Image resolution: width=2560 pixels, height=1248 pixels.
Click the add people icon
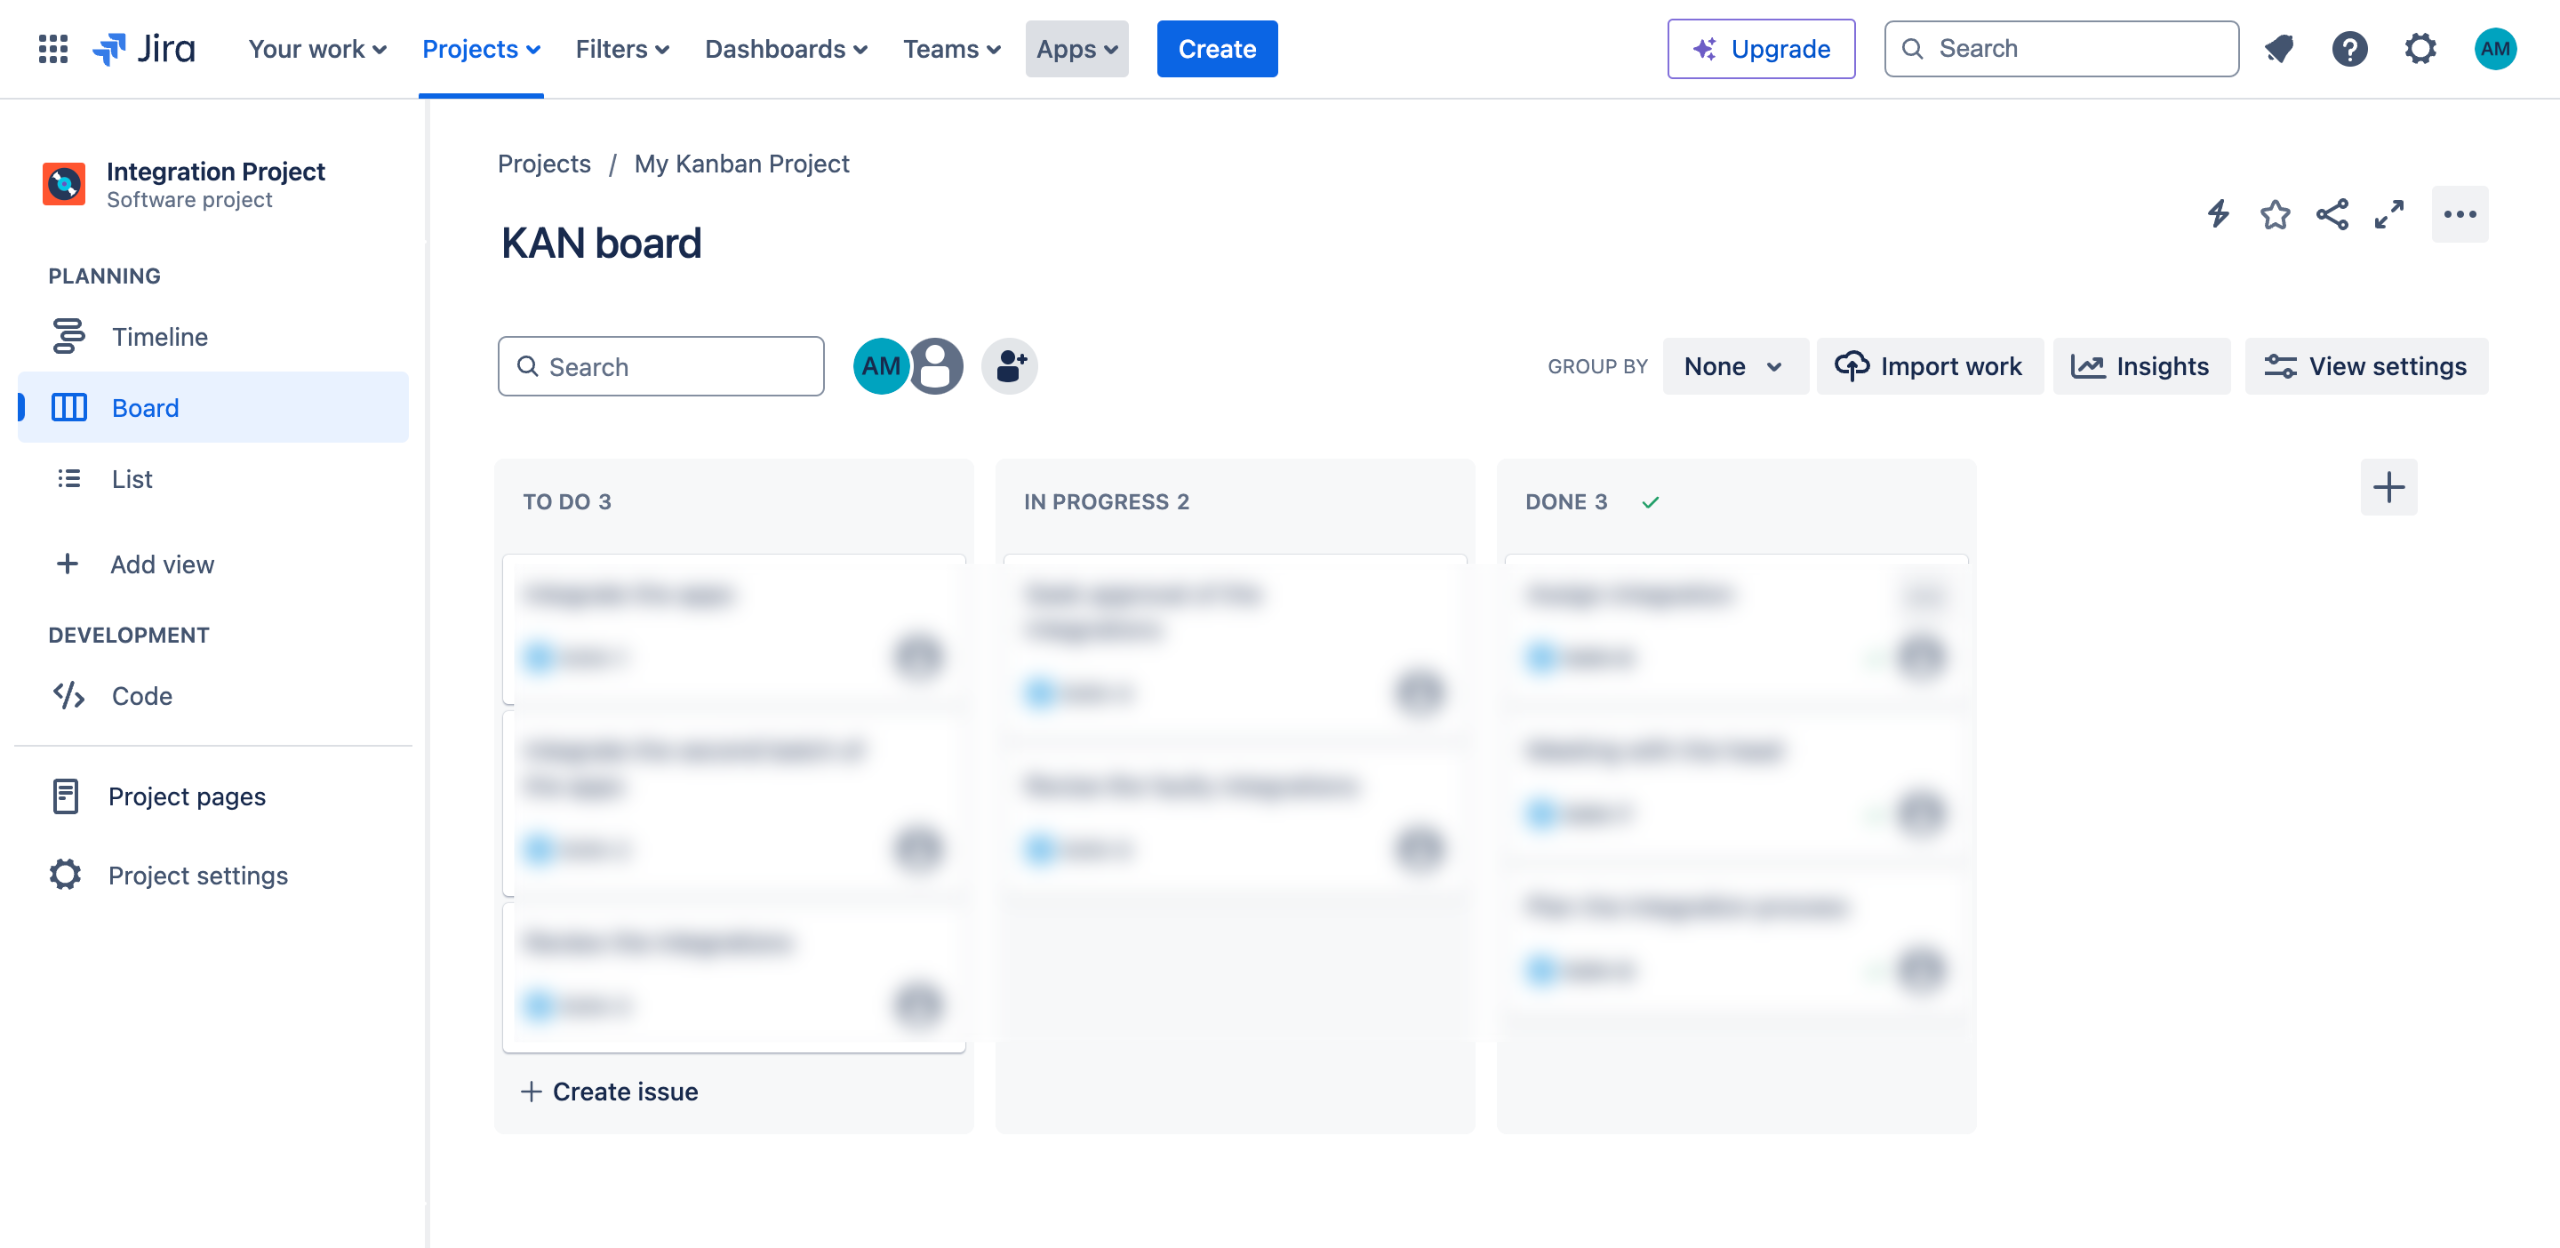pos(1009,366)
